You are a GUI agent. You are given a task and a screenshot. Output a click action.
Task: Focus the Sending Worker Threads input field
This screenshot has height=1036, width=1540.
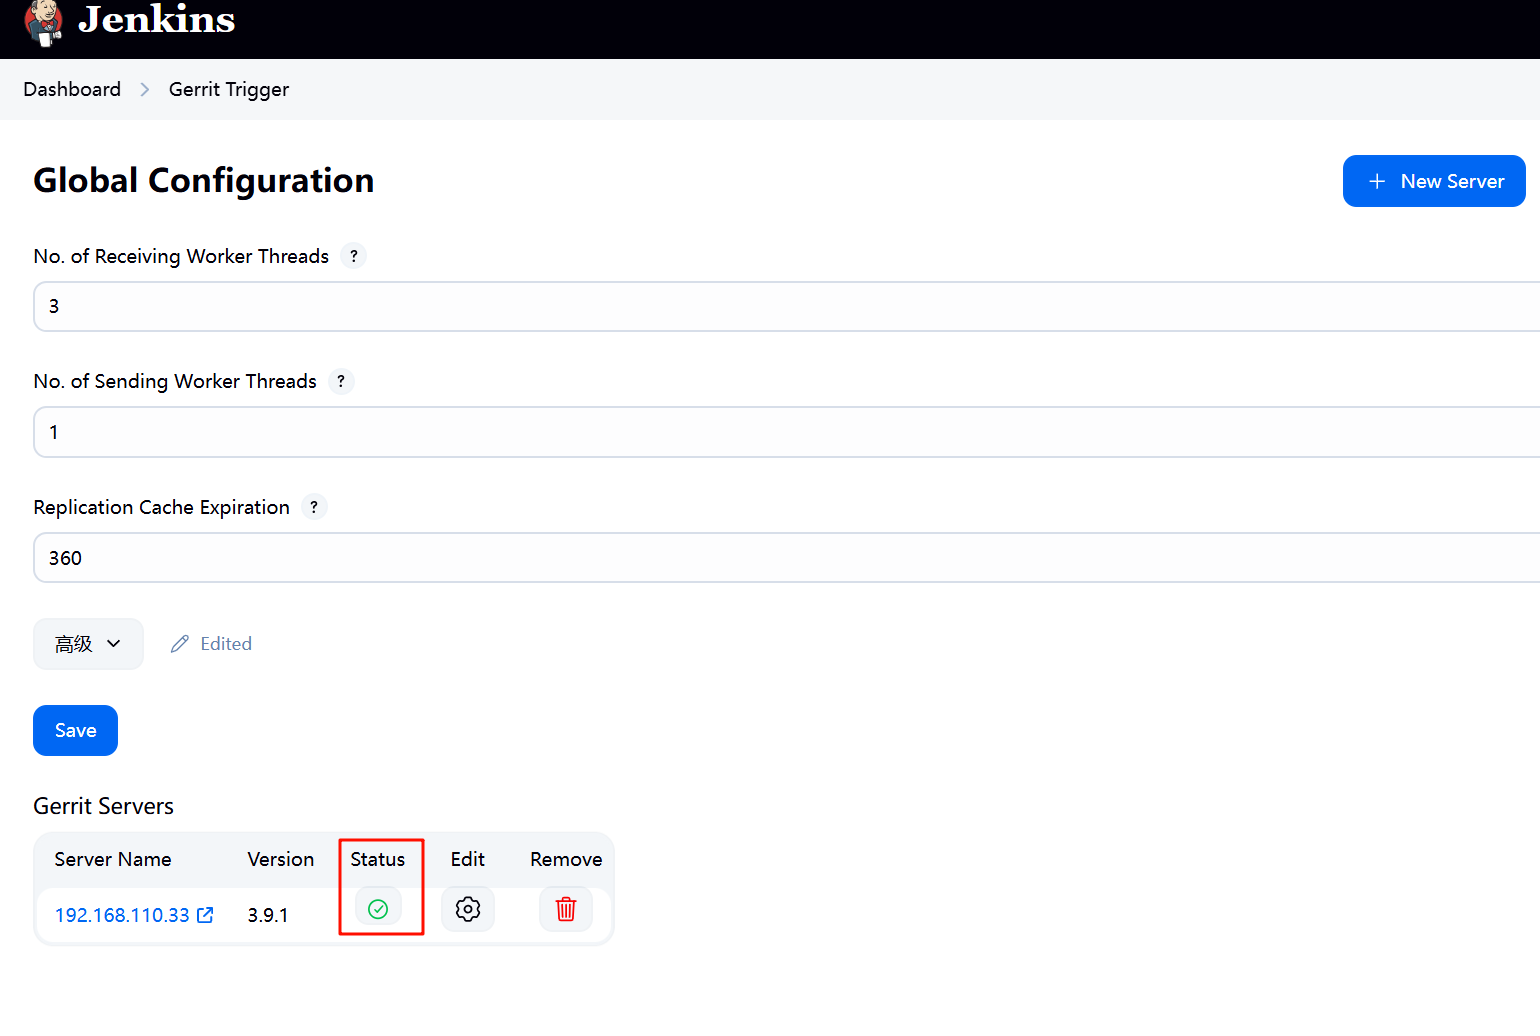click(x=787, y=432)
